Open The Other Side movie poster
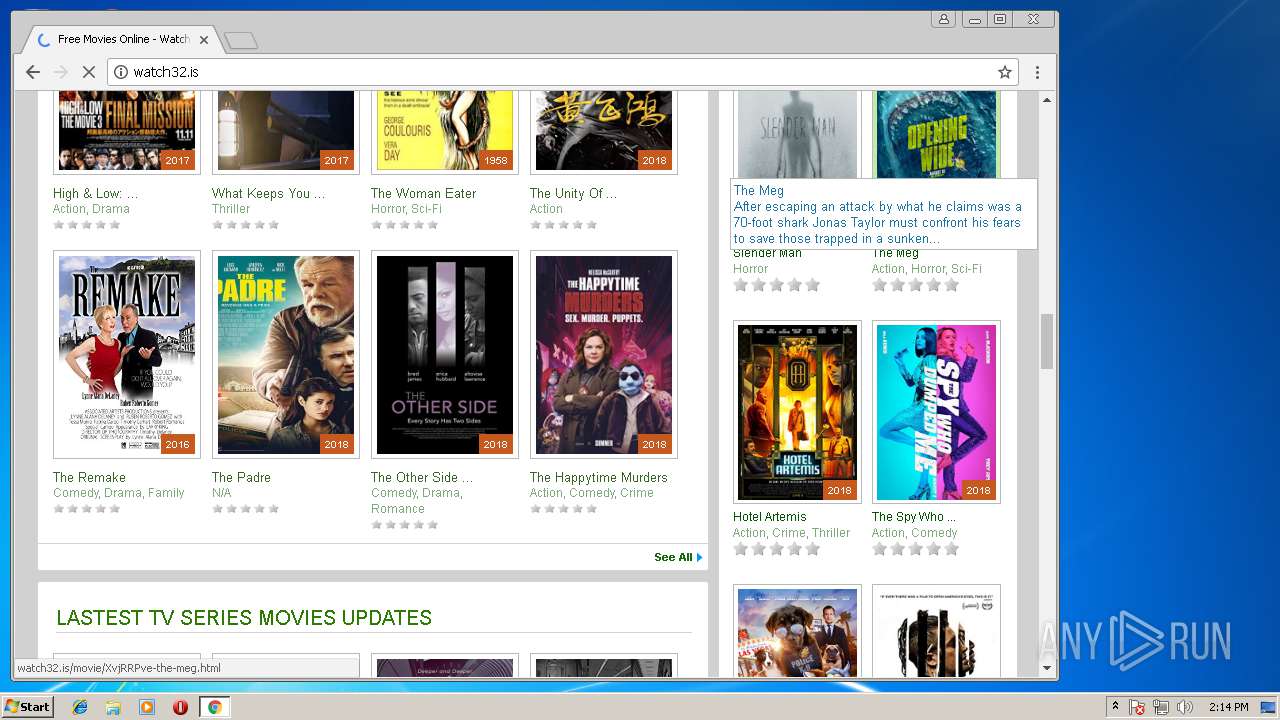The image size is (1280, 720). click(444, 354)
